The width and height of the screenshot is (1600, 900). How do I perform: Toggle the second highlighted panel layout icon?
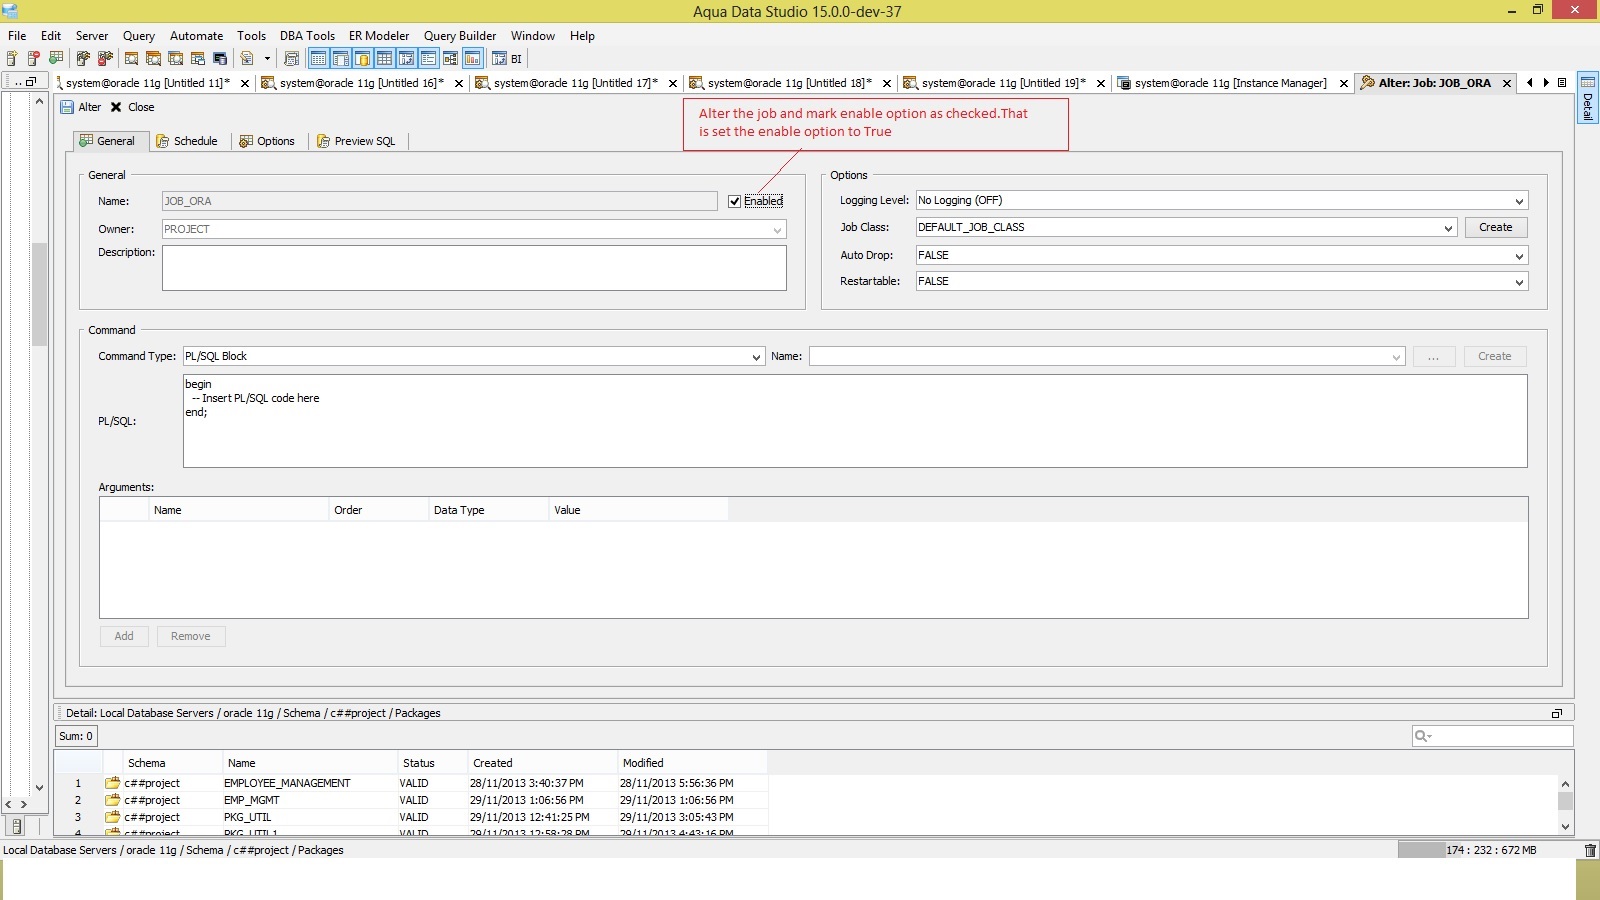[x=341, y=59]
